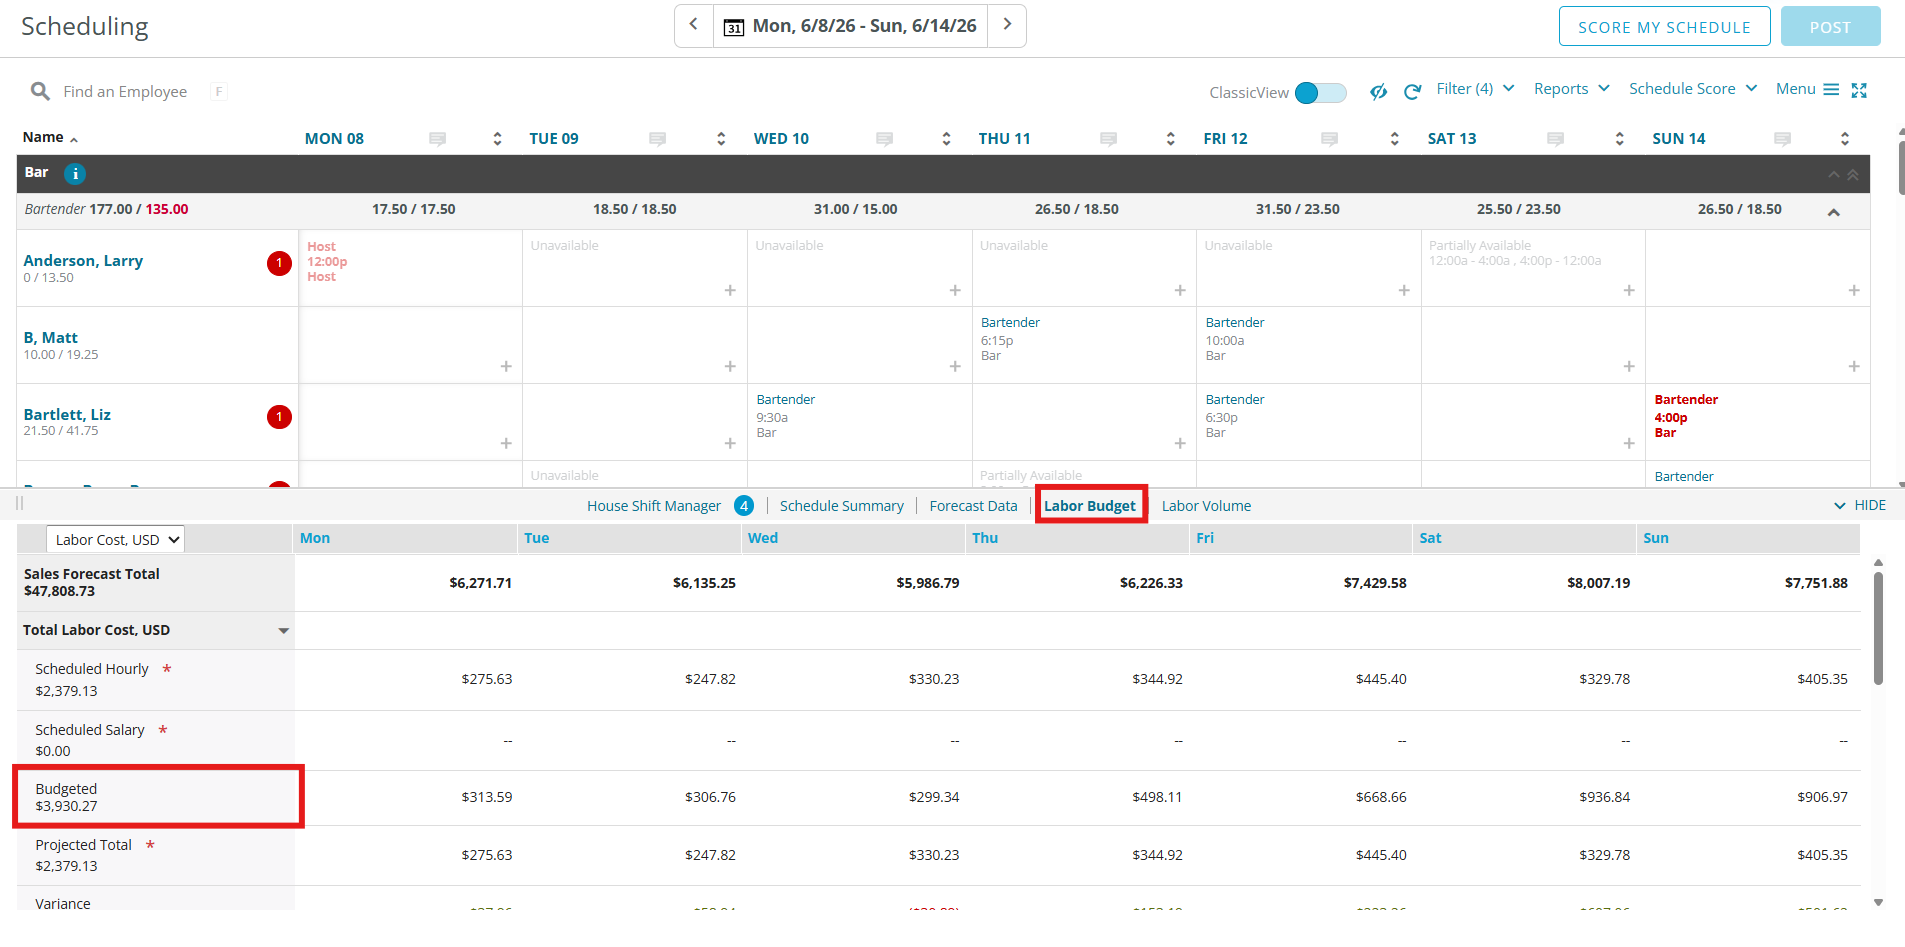Viewport: 1905px width, 947px height.
Task: Click the hide/visibility slashed-eye icon
Action: pos(1378,92)
